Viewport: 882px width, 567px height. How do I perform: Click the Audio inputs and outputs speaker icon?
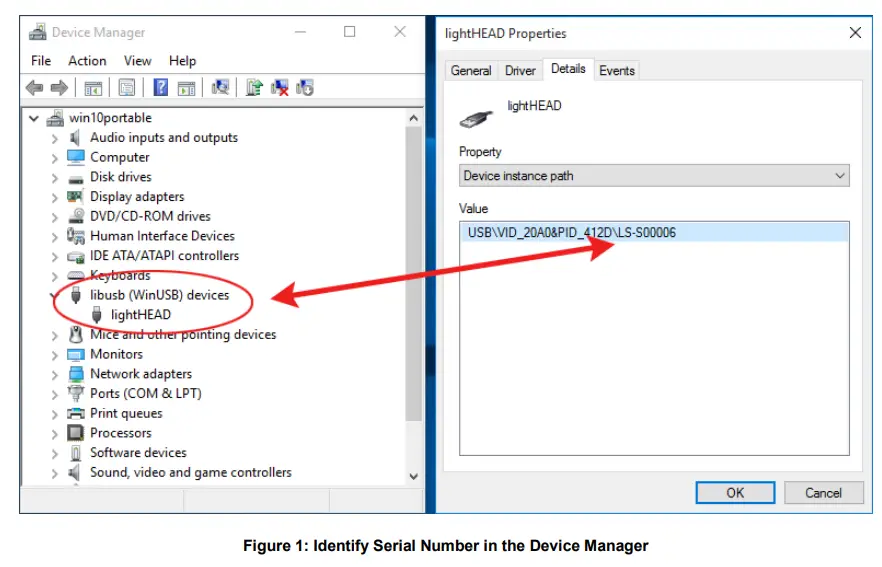[x=75, y=137]
